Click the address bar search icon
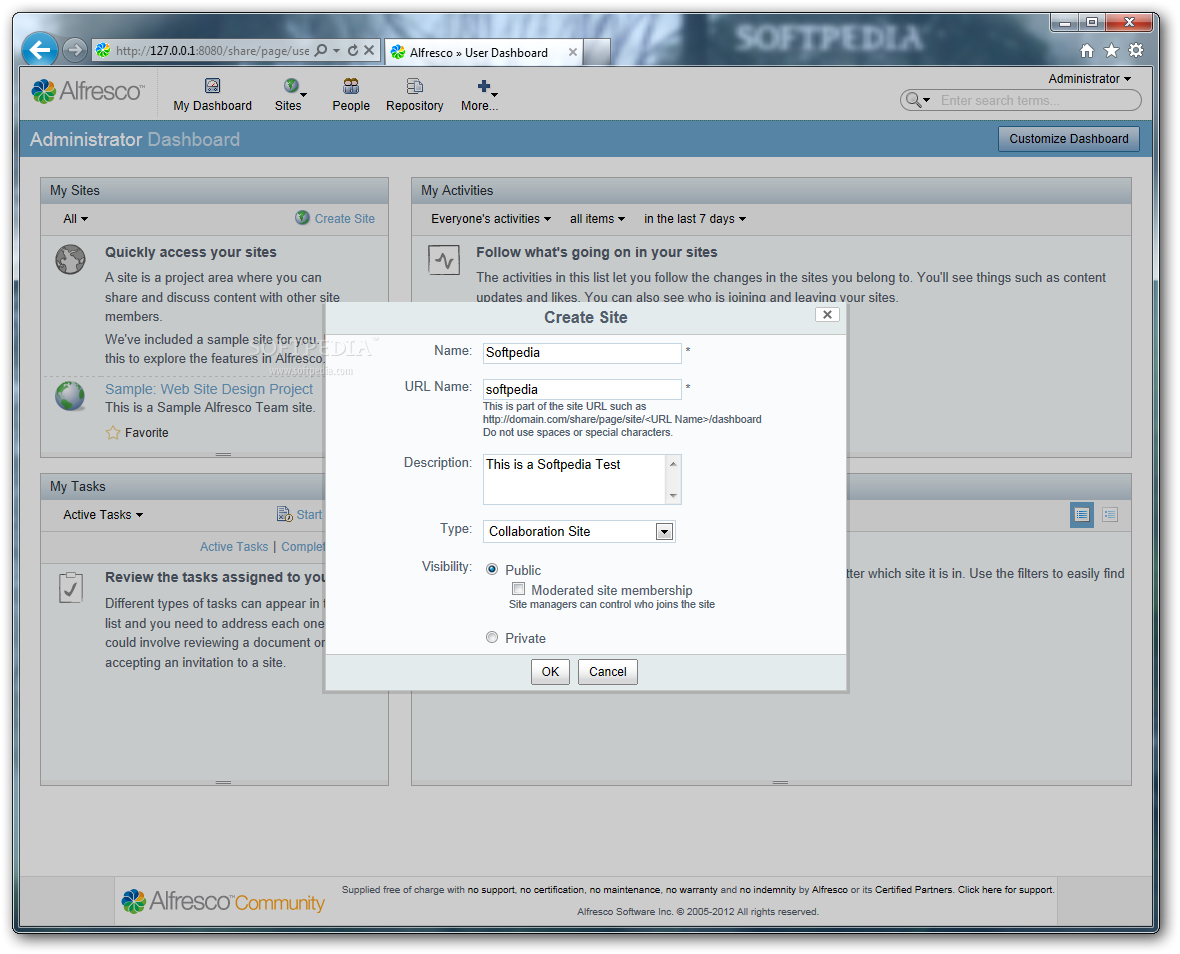The image size is (1180, 954). pos(321,50)
